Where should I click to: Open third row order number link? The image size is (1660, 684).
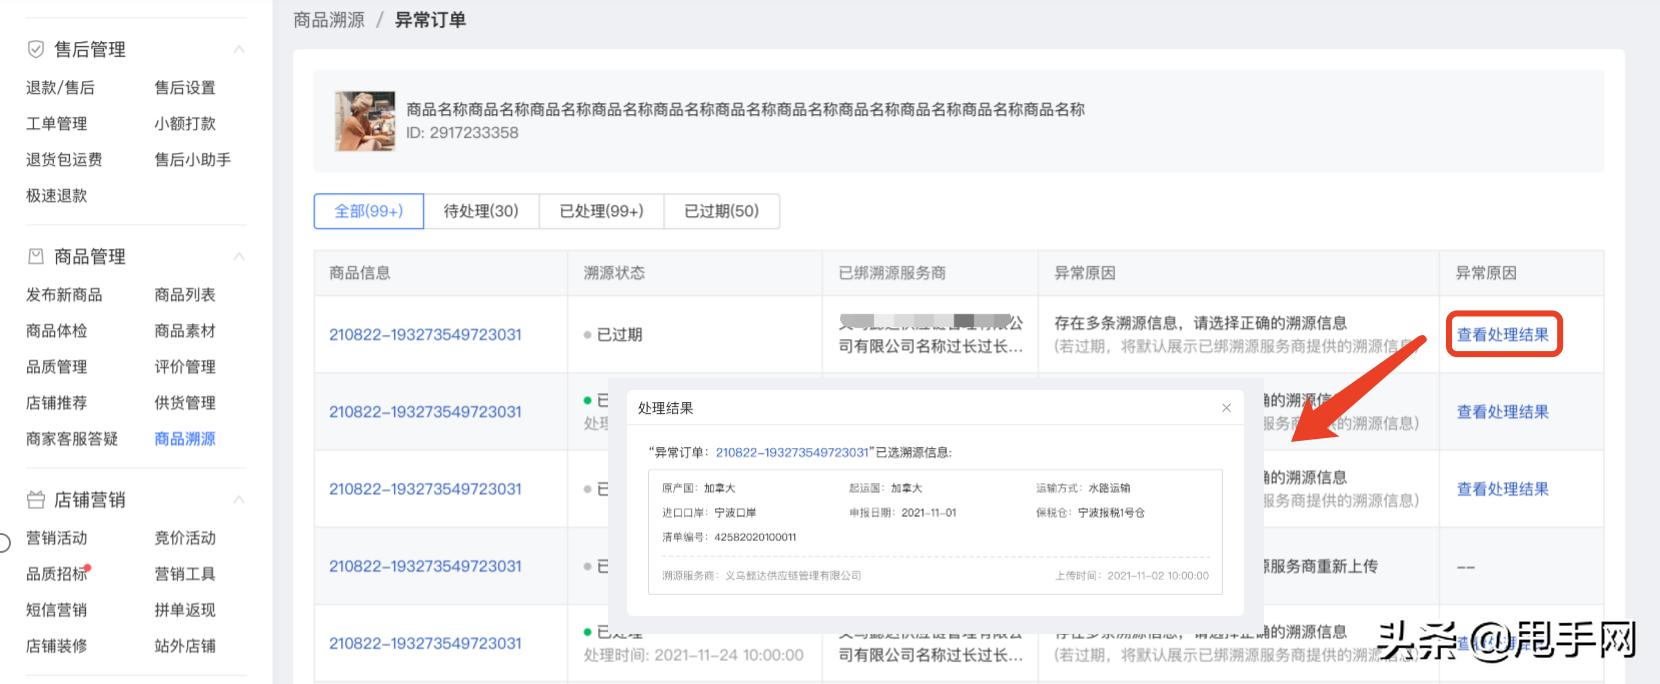[x=425, y=489]
